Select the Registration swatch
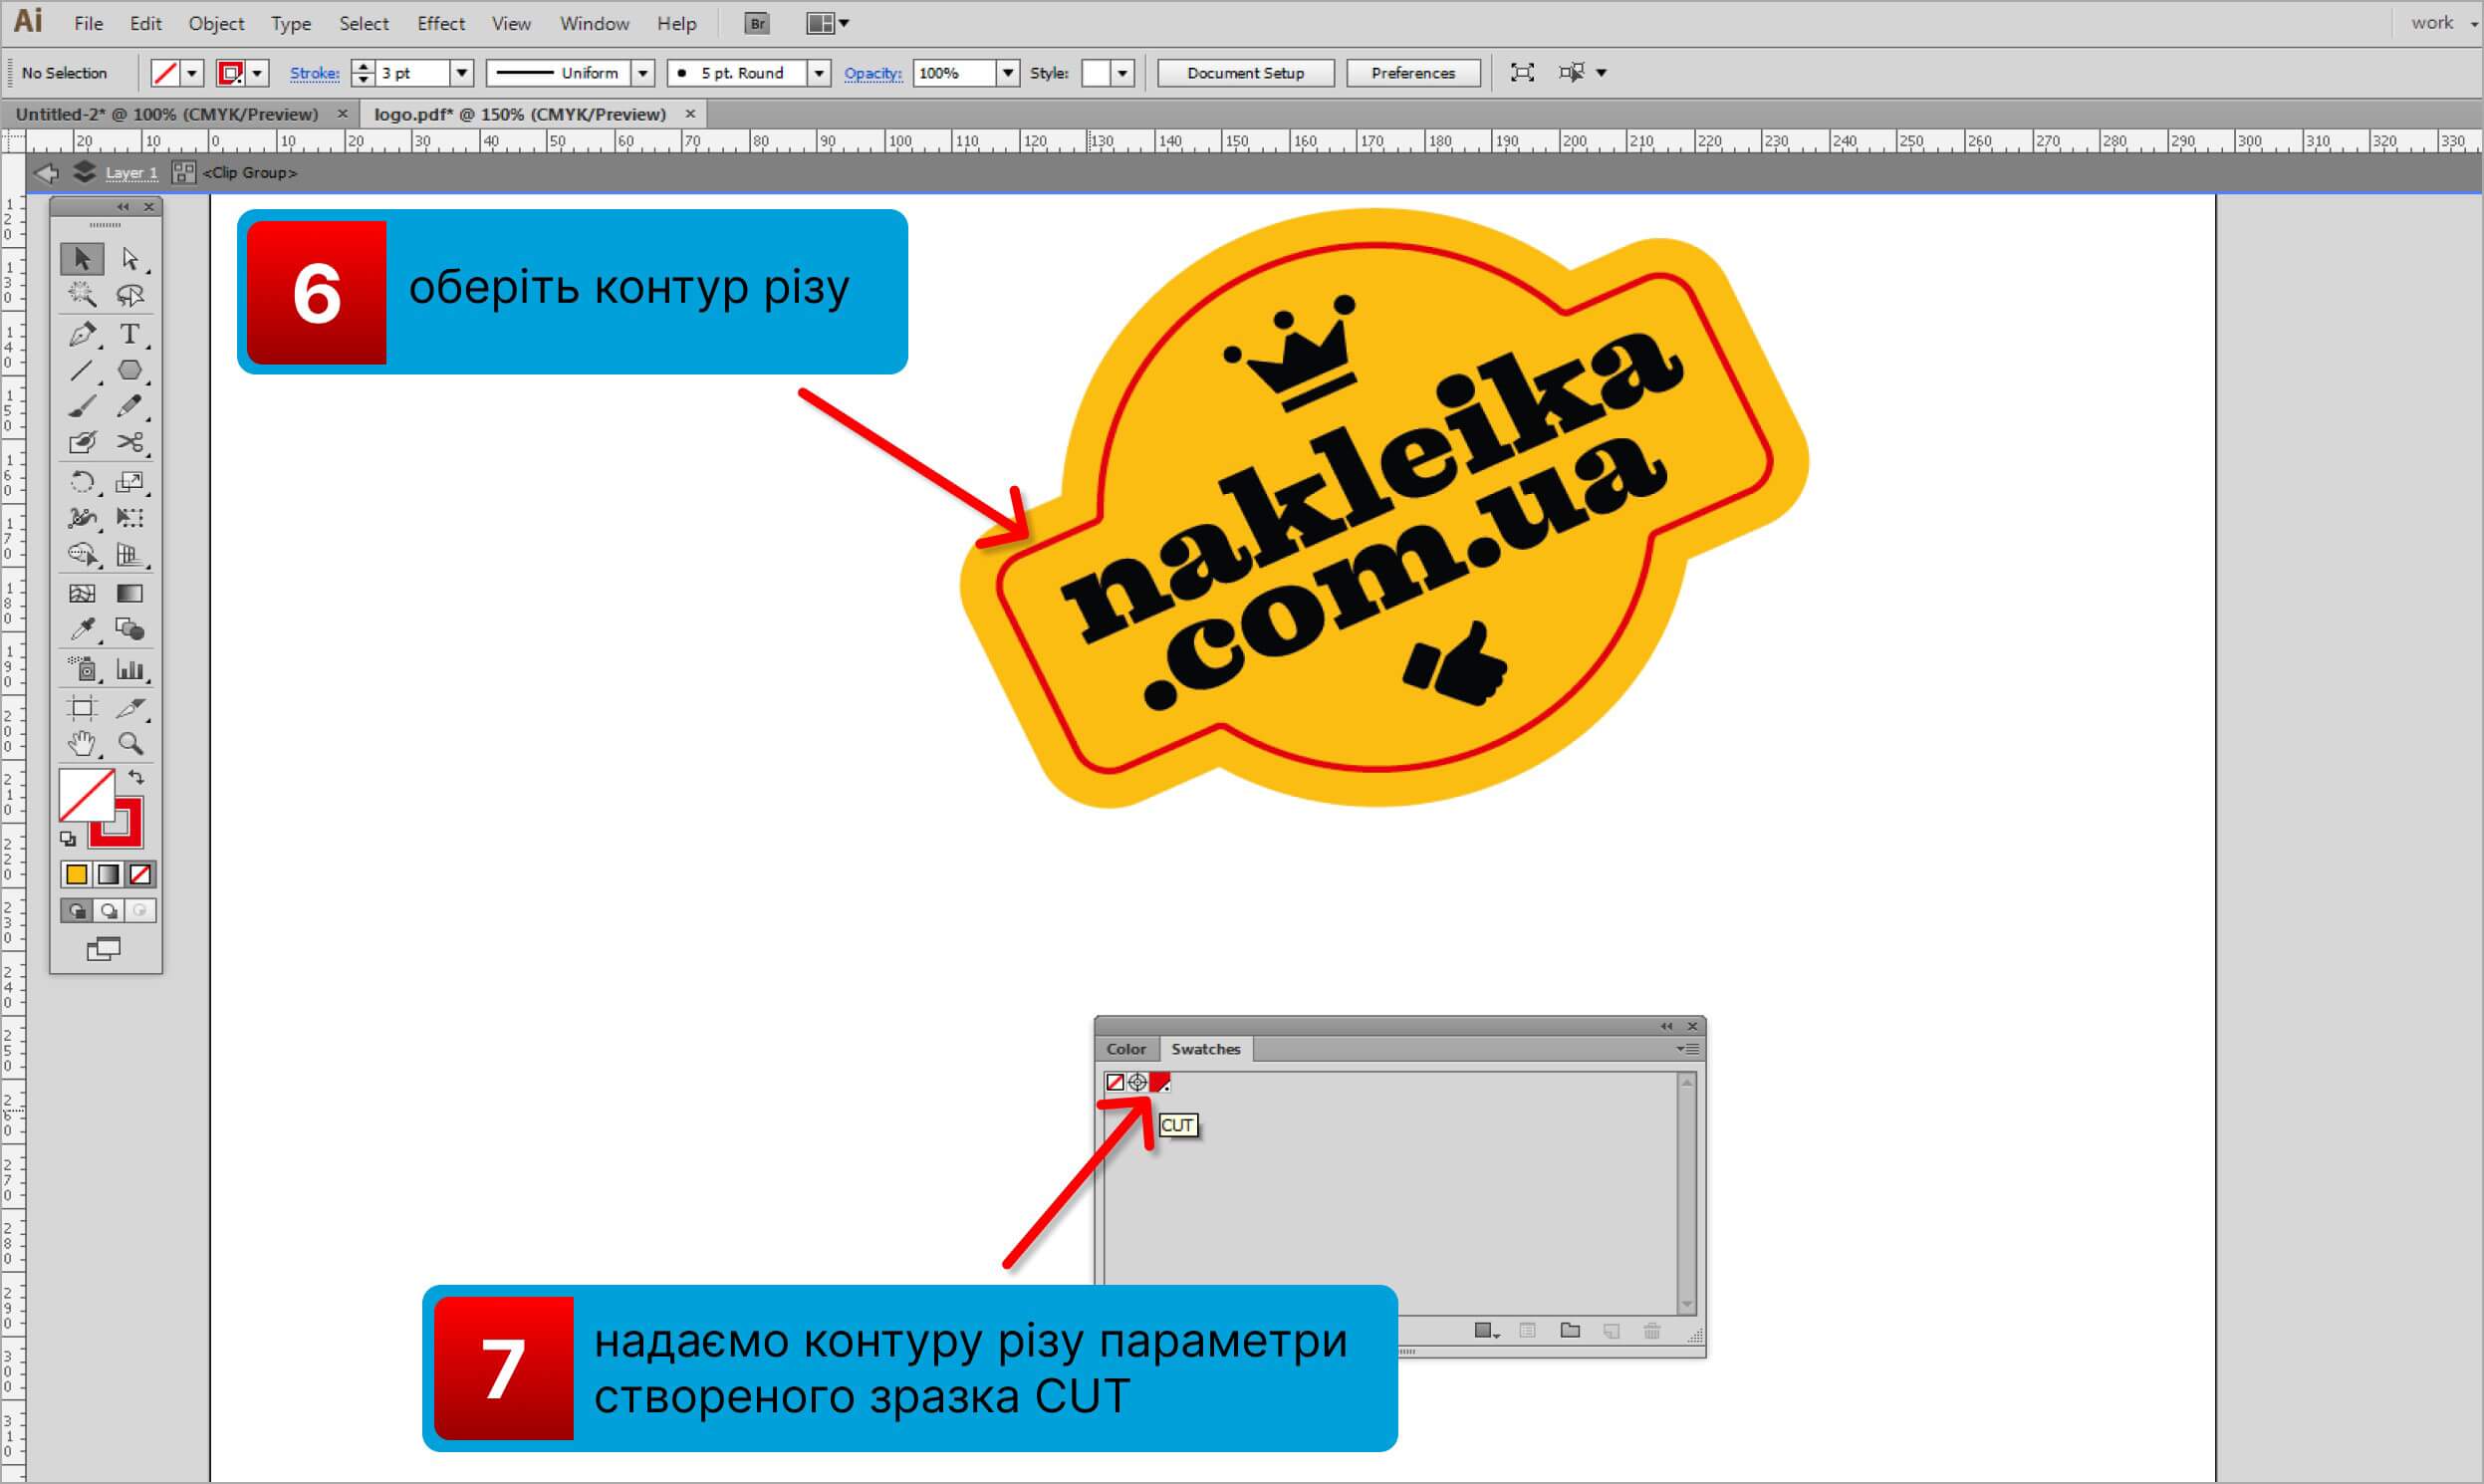Image resolution: width=2484 pixels, height=1484 pixels. click(1138, 1082)
